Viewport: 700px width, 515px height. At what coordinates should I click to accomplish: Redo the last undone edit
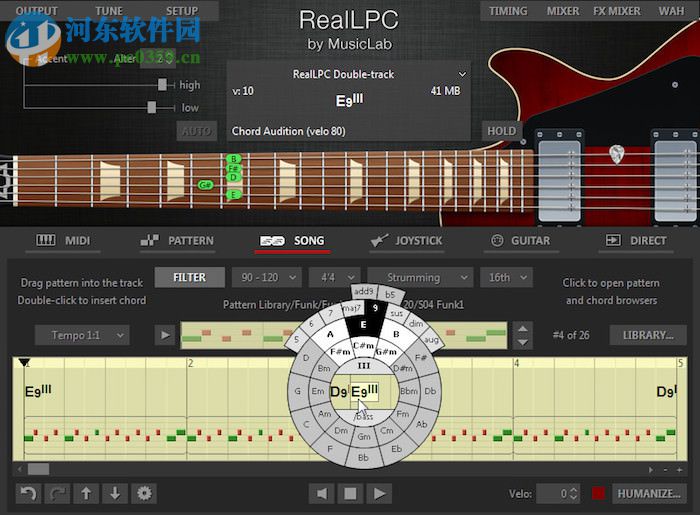pos(57,494)
